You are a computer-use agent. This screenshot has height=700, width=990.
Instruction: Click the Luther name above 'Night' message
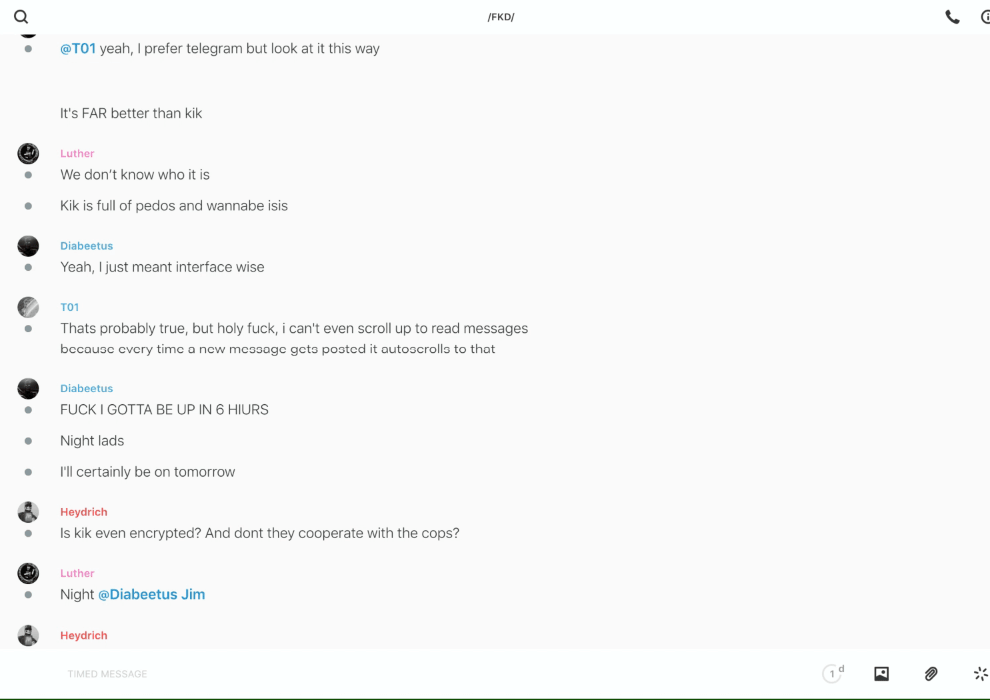(77, 573)
